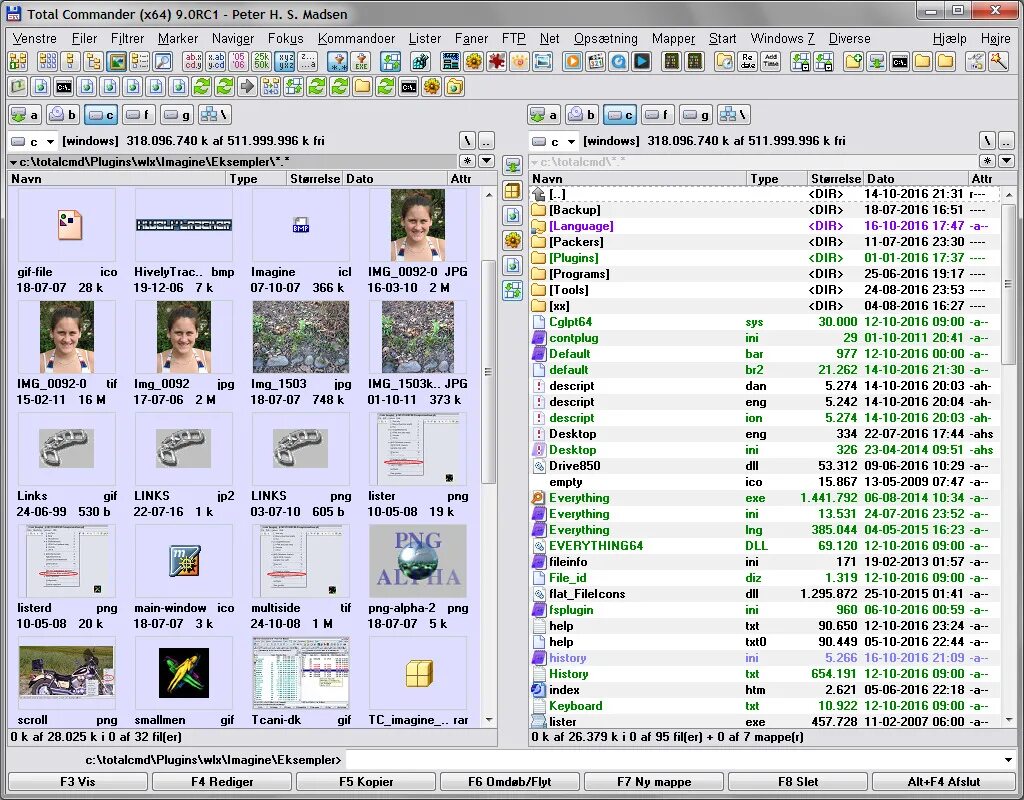
Task: Click the Add Time toolbar icon
Action: pyautogui.click(x=771, y=61)
